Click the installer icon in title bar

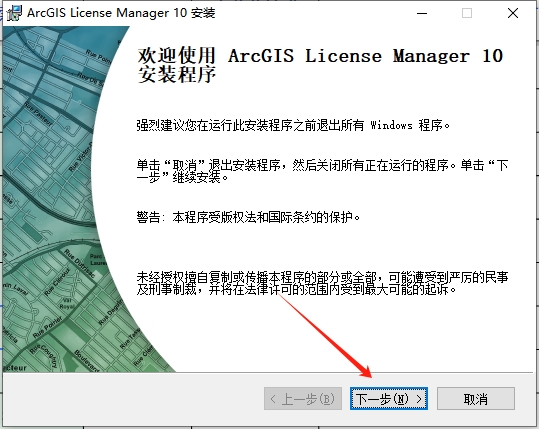[14, 13]
